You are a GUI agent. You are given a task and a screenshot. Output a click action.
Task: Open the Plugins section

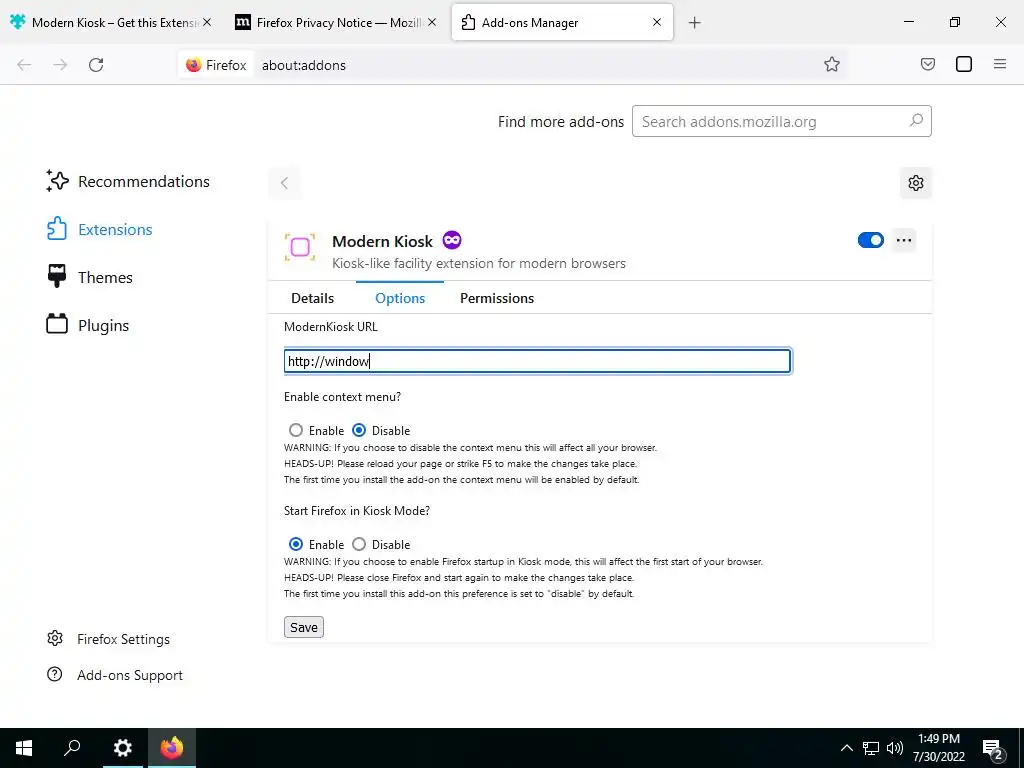pyautogui.click(x=88, y=325)
